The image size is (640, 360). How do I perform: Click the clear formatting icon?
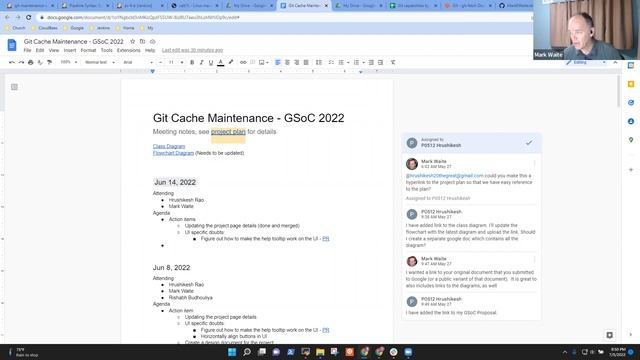point(393,62)
